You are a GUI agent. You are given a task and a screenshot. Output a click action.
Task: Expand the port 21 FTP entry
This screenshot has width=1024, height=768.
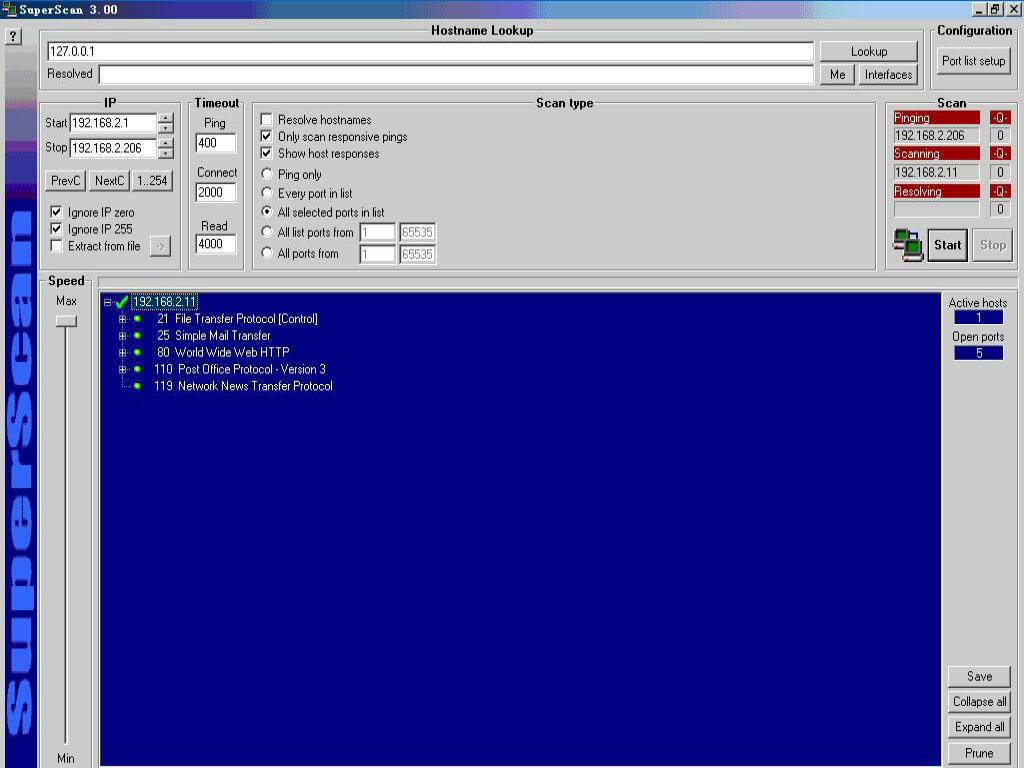(x=122, y=319)
